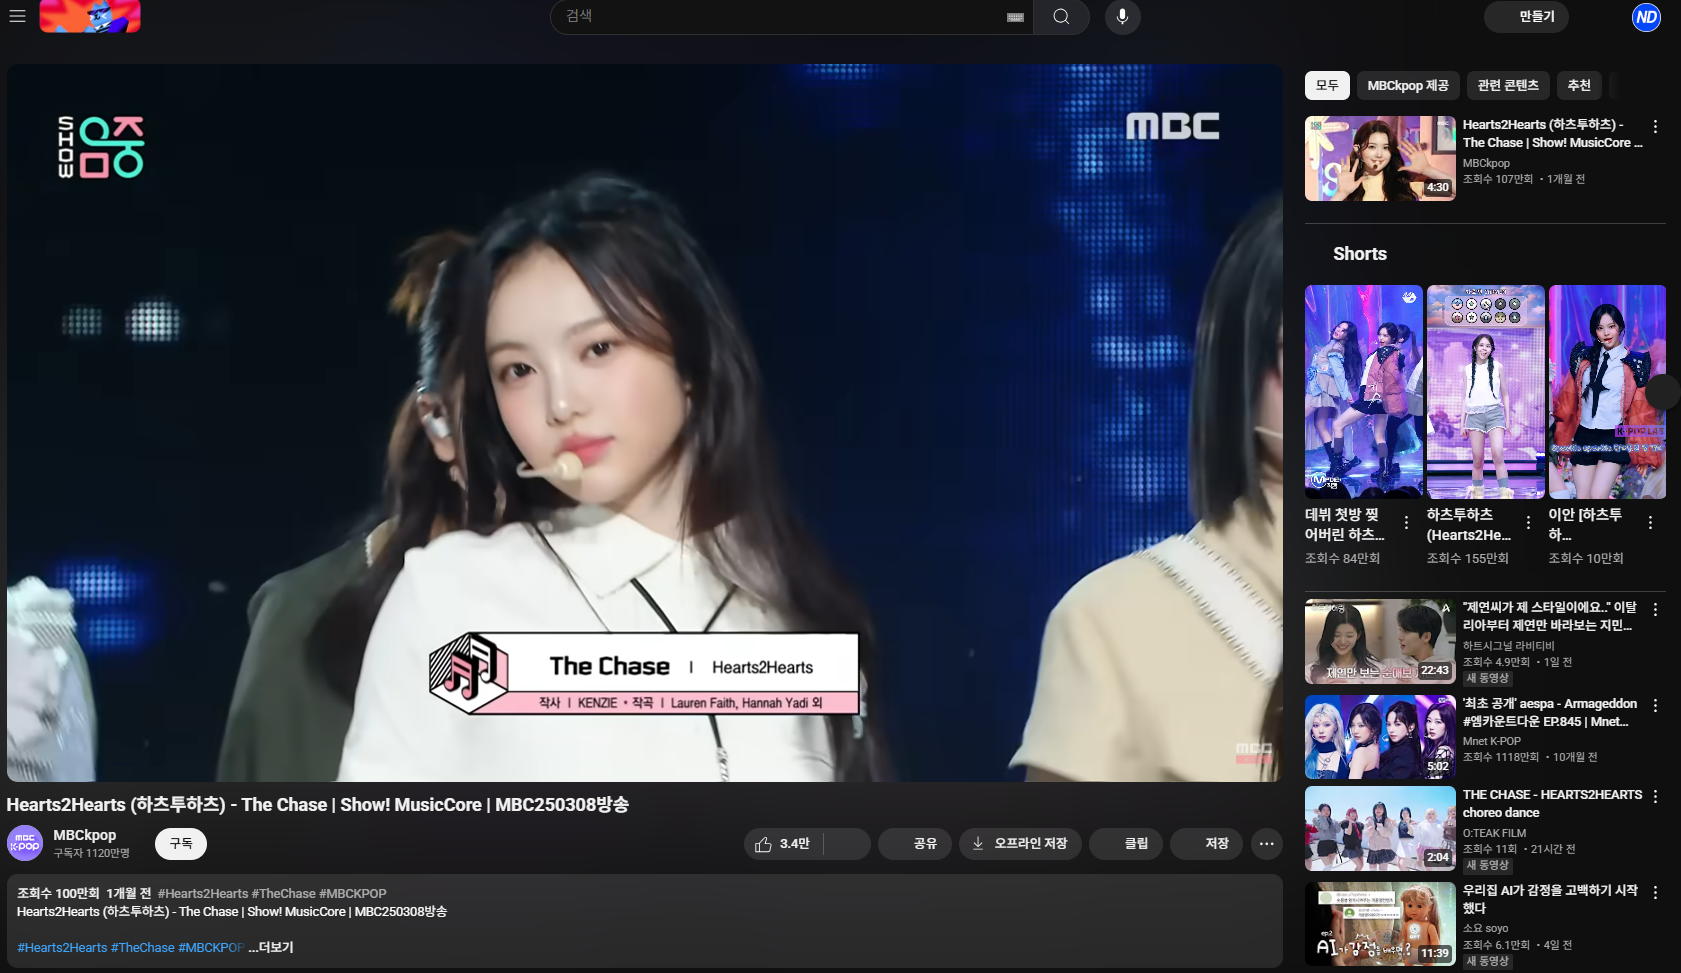The image size is (1681, 973).
Task: Open the 소요 soyo channel name
Action: pyautogui.click(x=1485, y=928)
